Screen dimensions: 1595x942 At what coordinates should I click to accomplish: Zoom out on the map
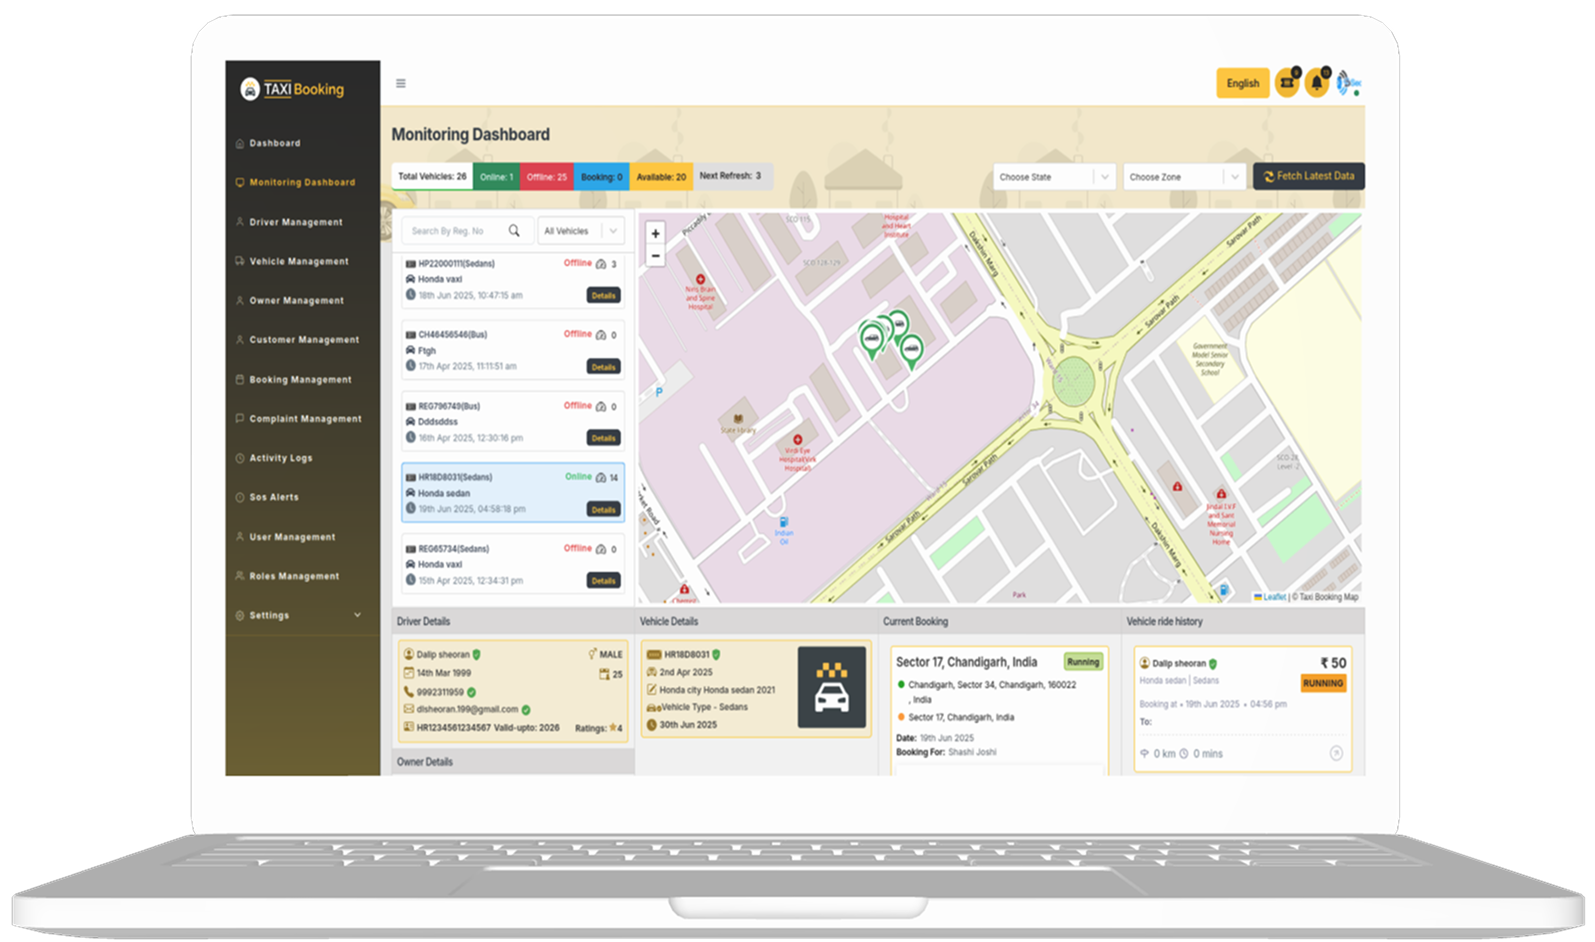click(656, 256)
